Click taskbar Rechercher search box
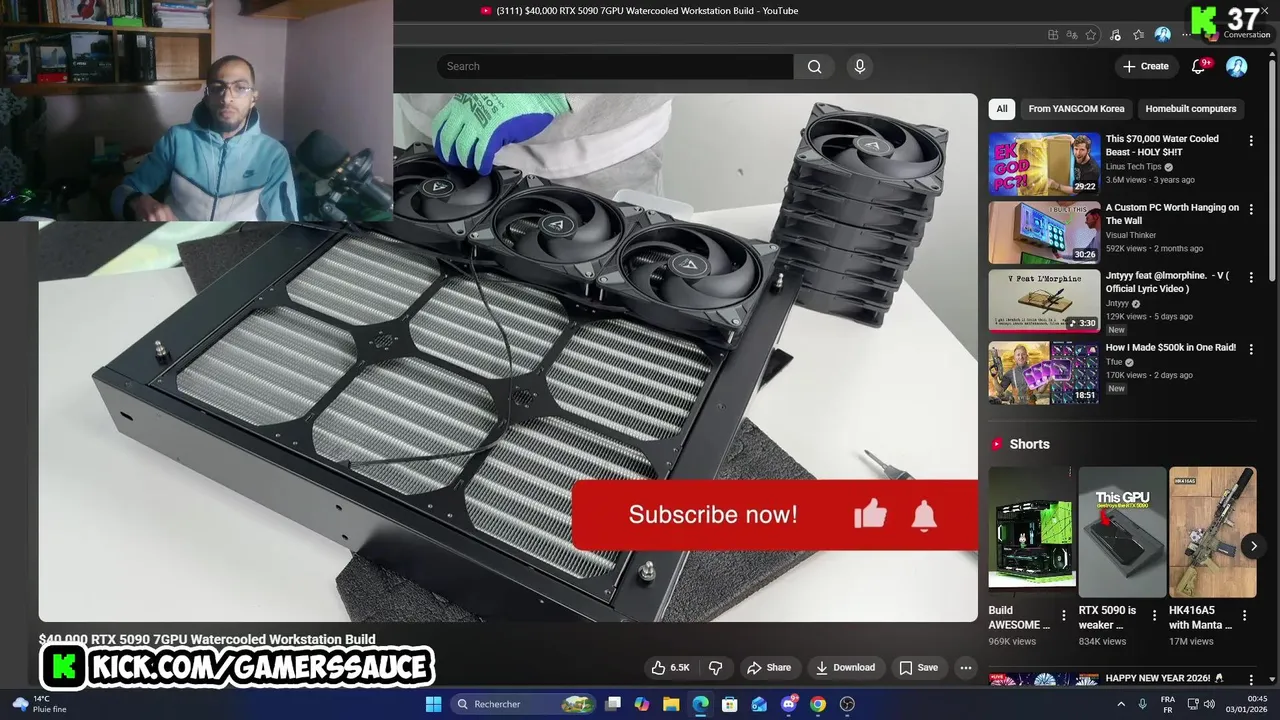Viewport: 1280px width, 720px height. click(x=523, y=704)
